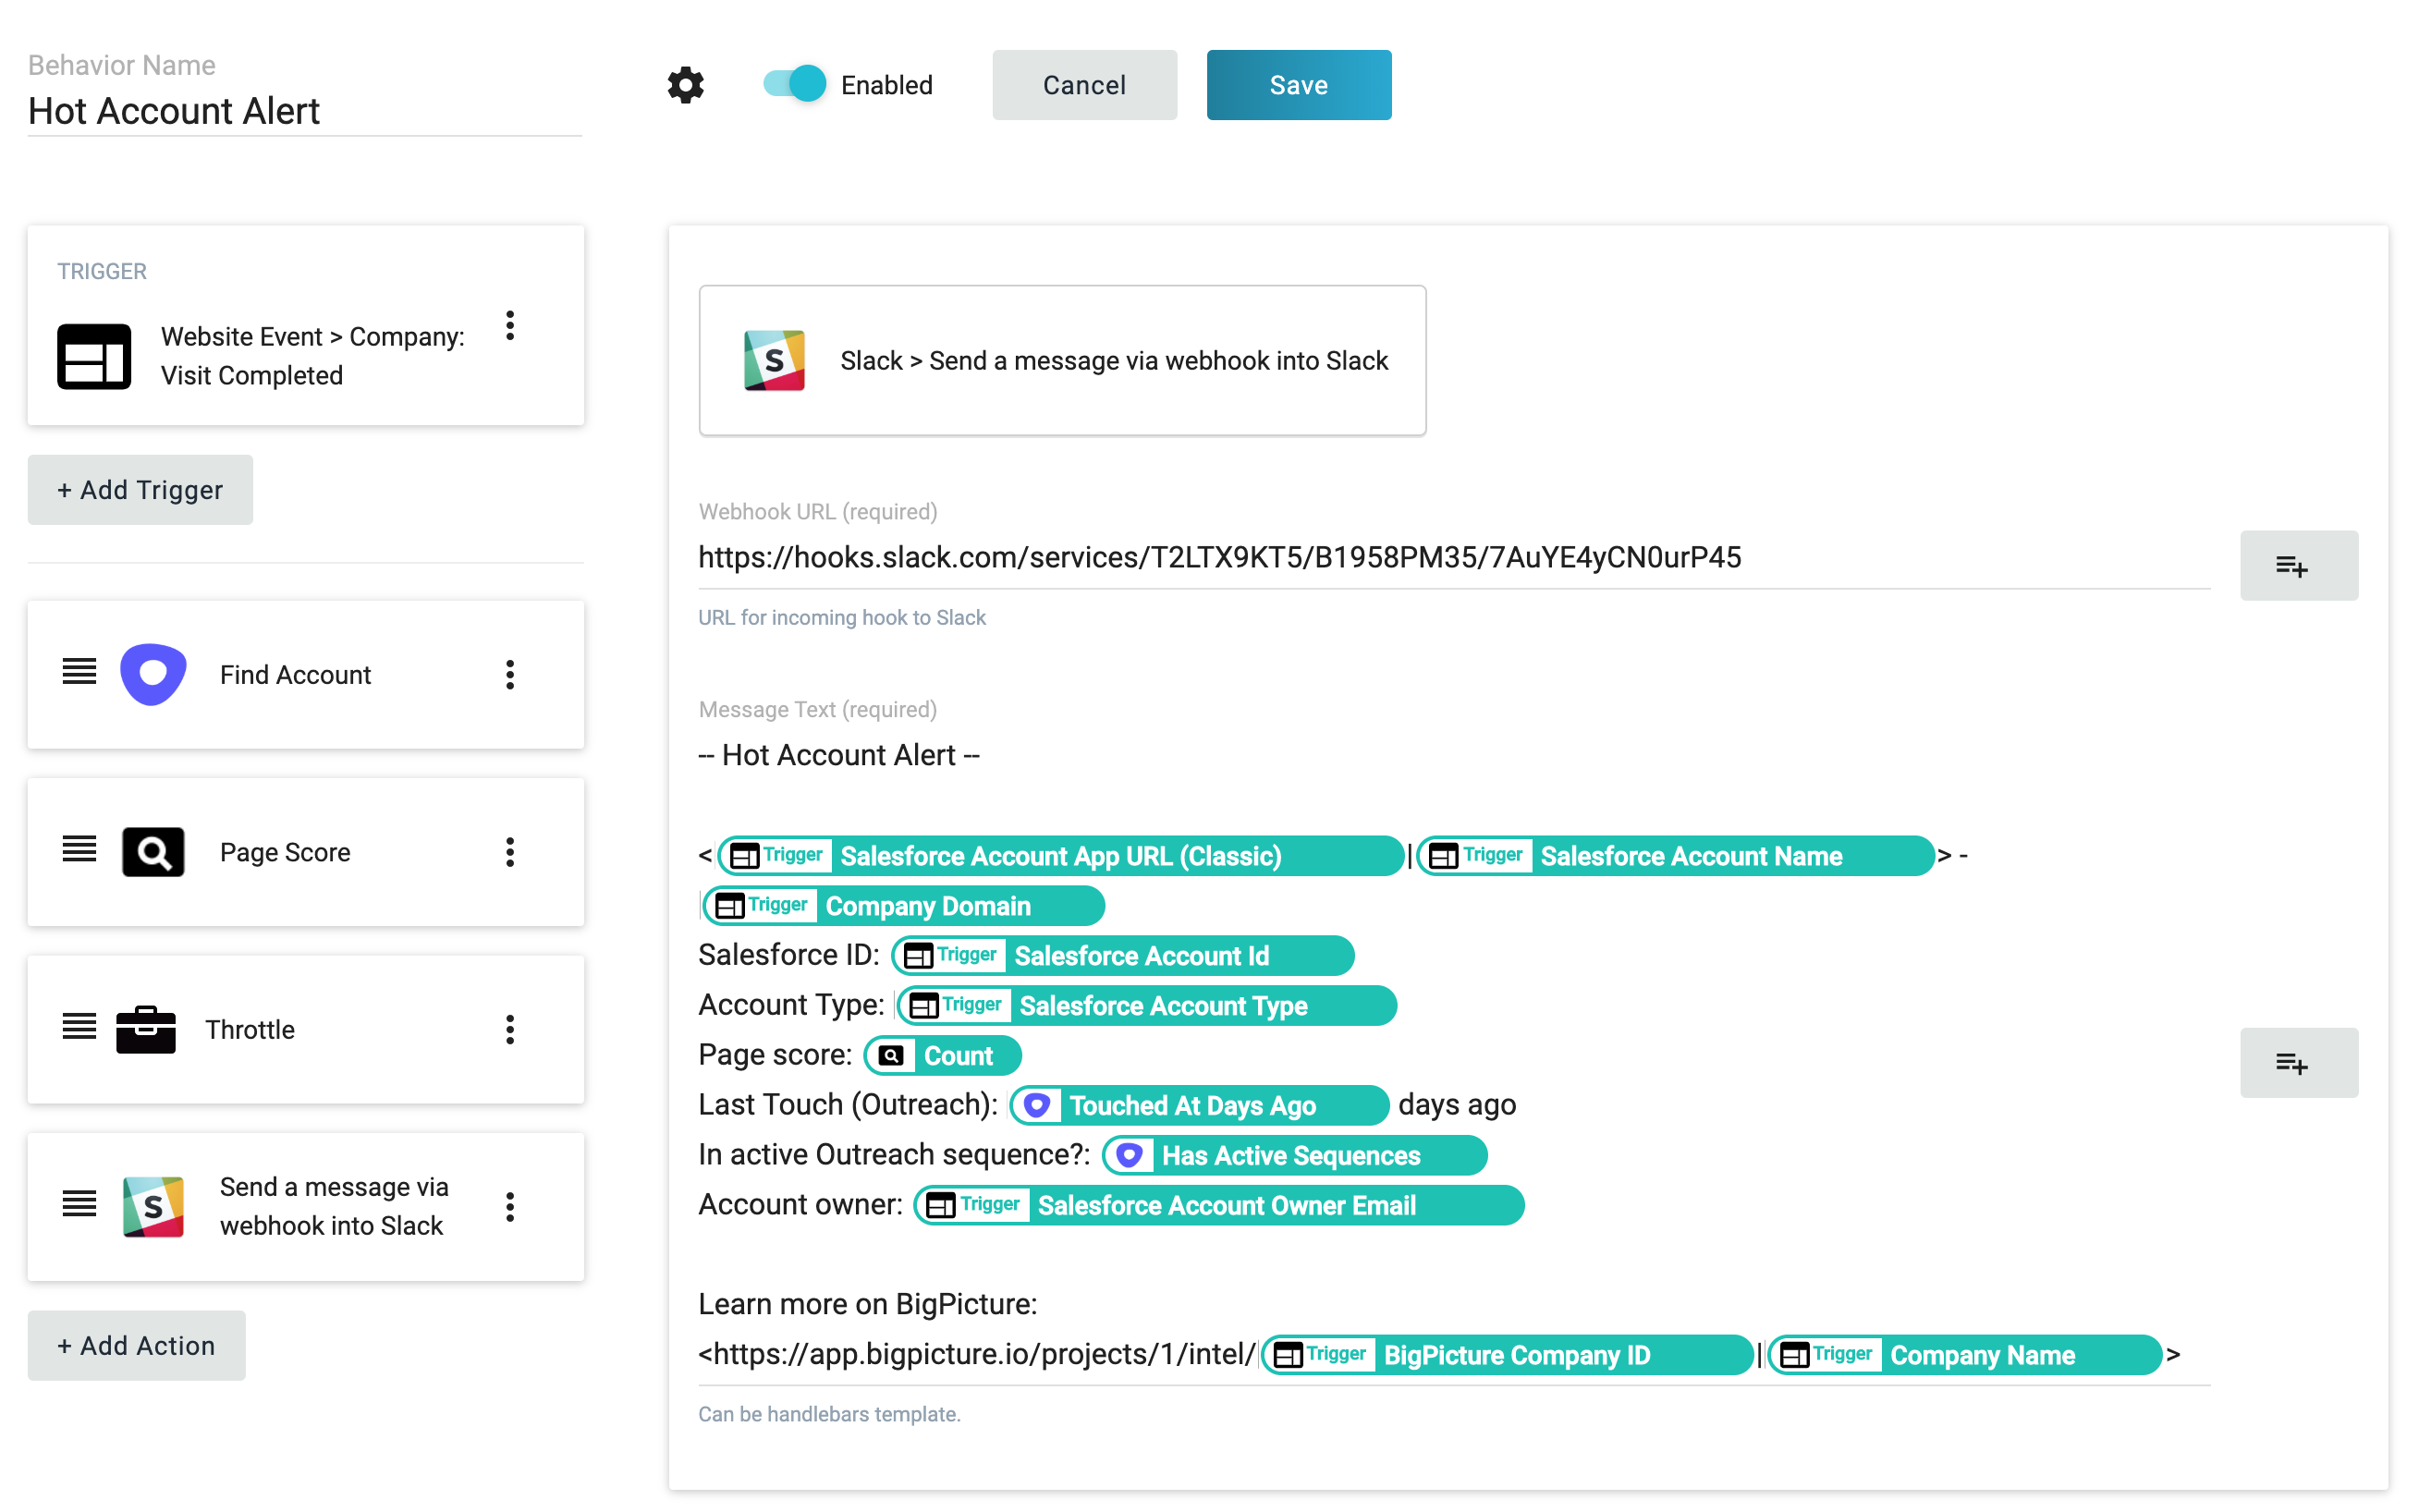Save the Hot Account Alert behavior
This screenshot has width=2431, height=1512.
click(x=1298, y=85)
